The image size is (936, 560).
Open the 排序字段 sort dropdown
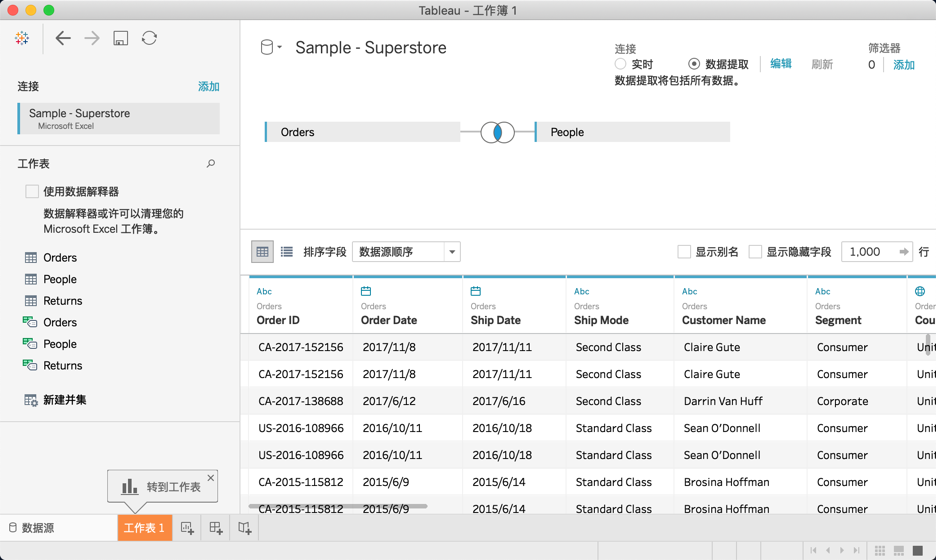click(406, 252)
